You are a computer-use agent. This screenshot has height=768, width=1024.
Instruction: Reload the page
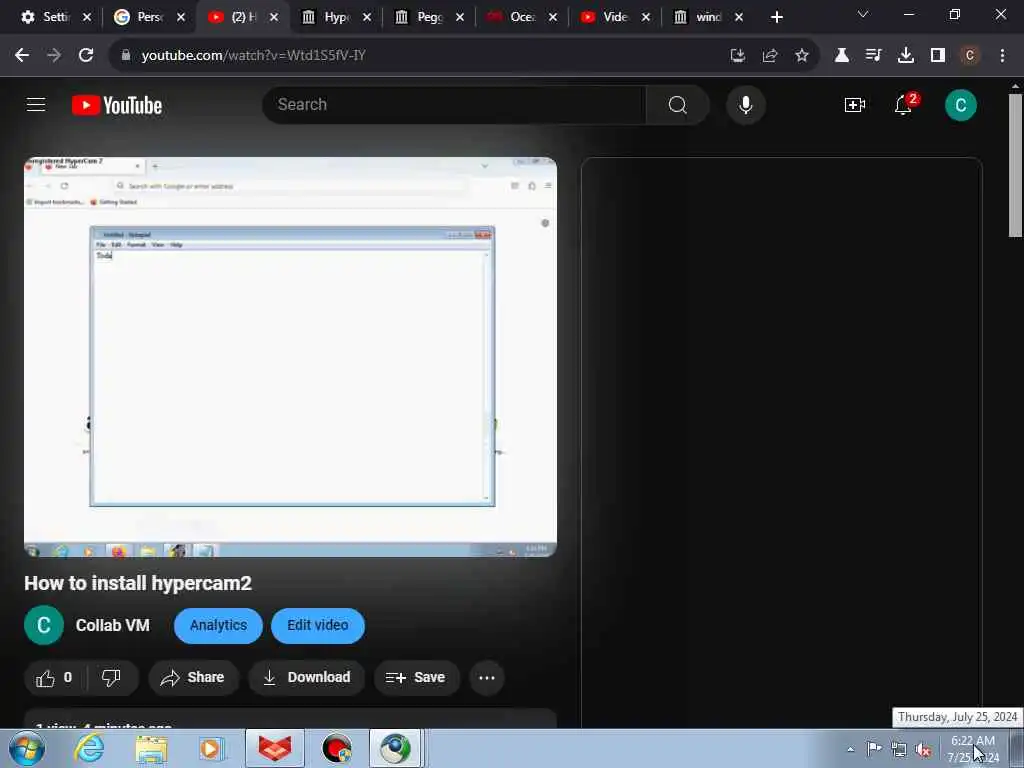point(86,56)
